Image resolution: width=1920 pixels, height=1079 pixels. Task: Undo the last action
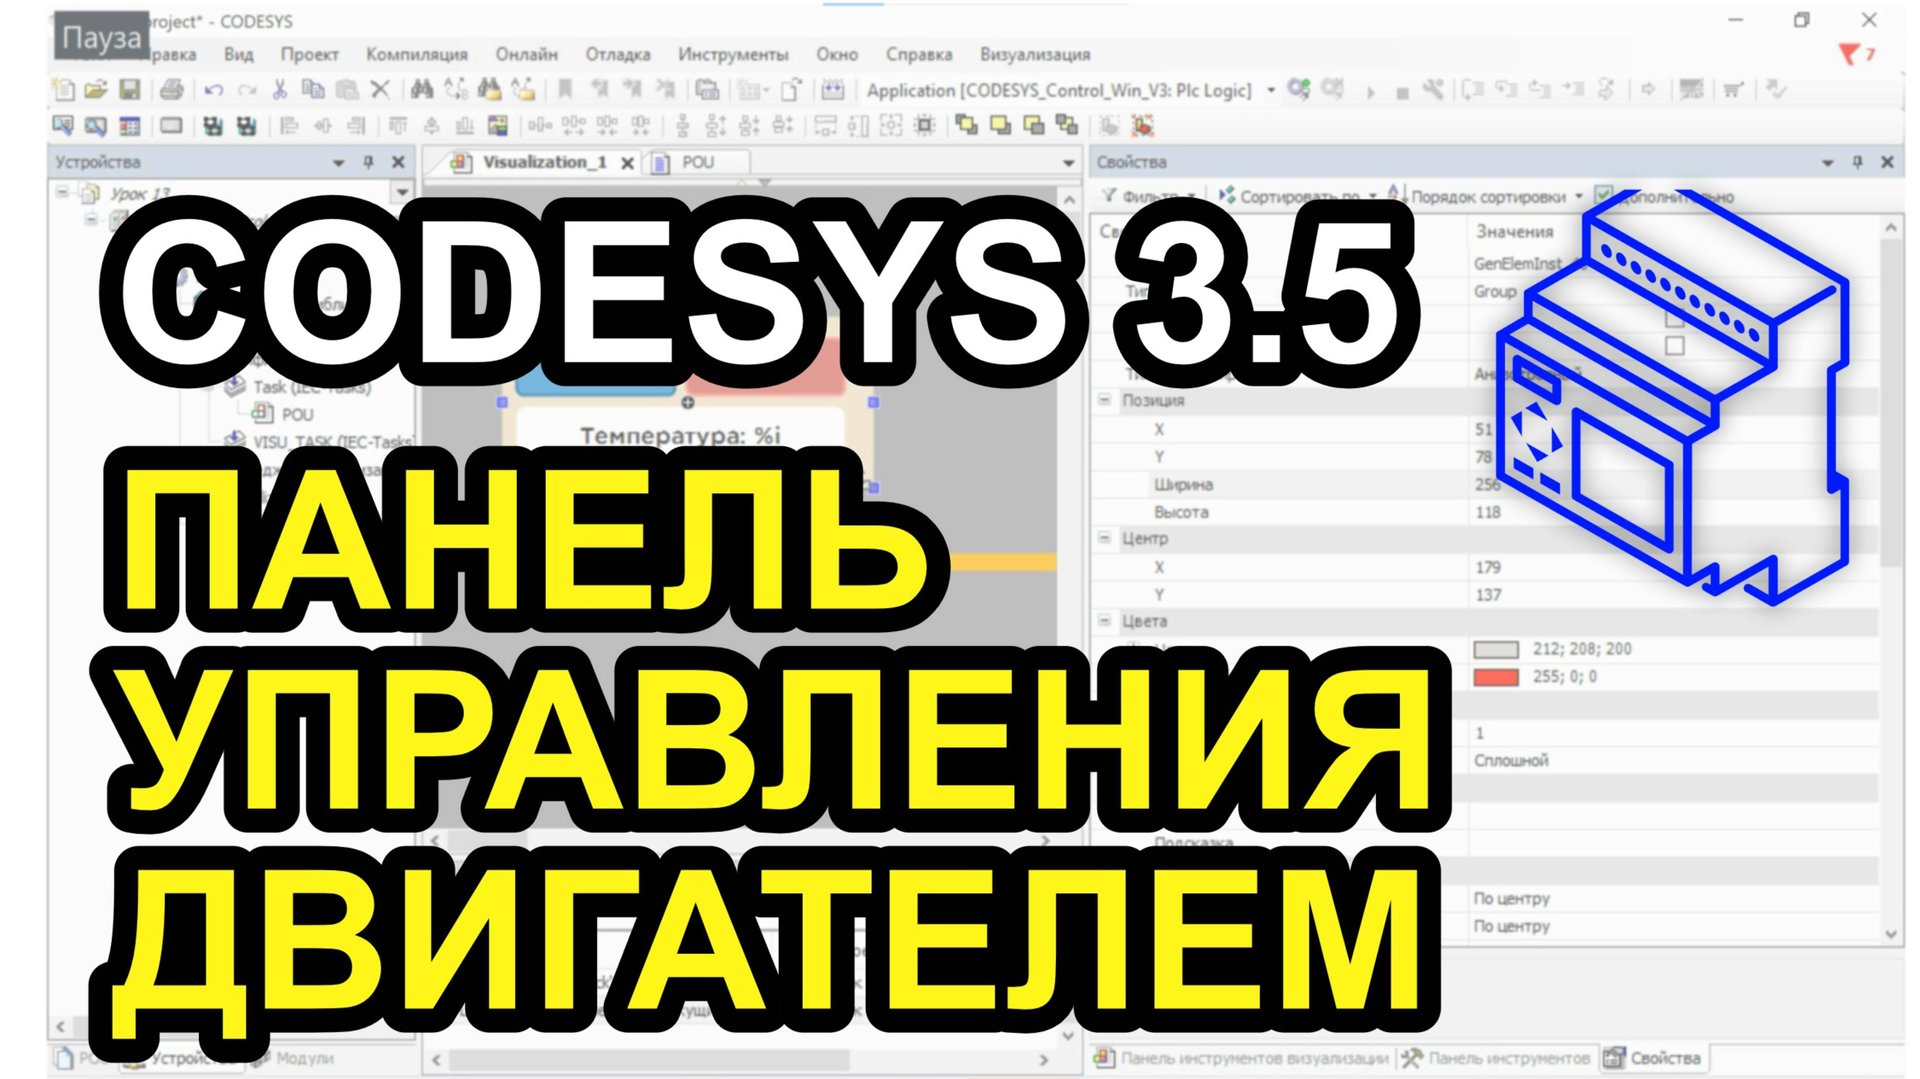click(213, 90)
